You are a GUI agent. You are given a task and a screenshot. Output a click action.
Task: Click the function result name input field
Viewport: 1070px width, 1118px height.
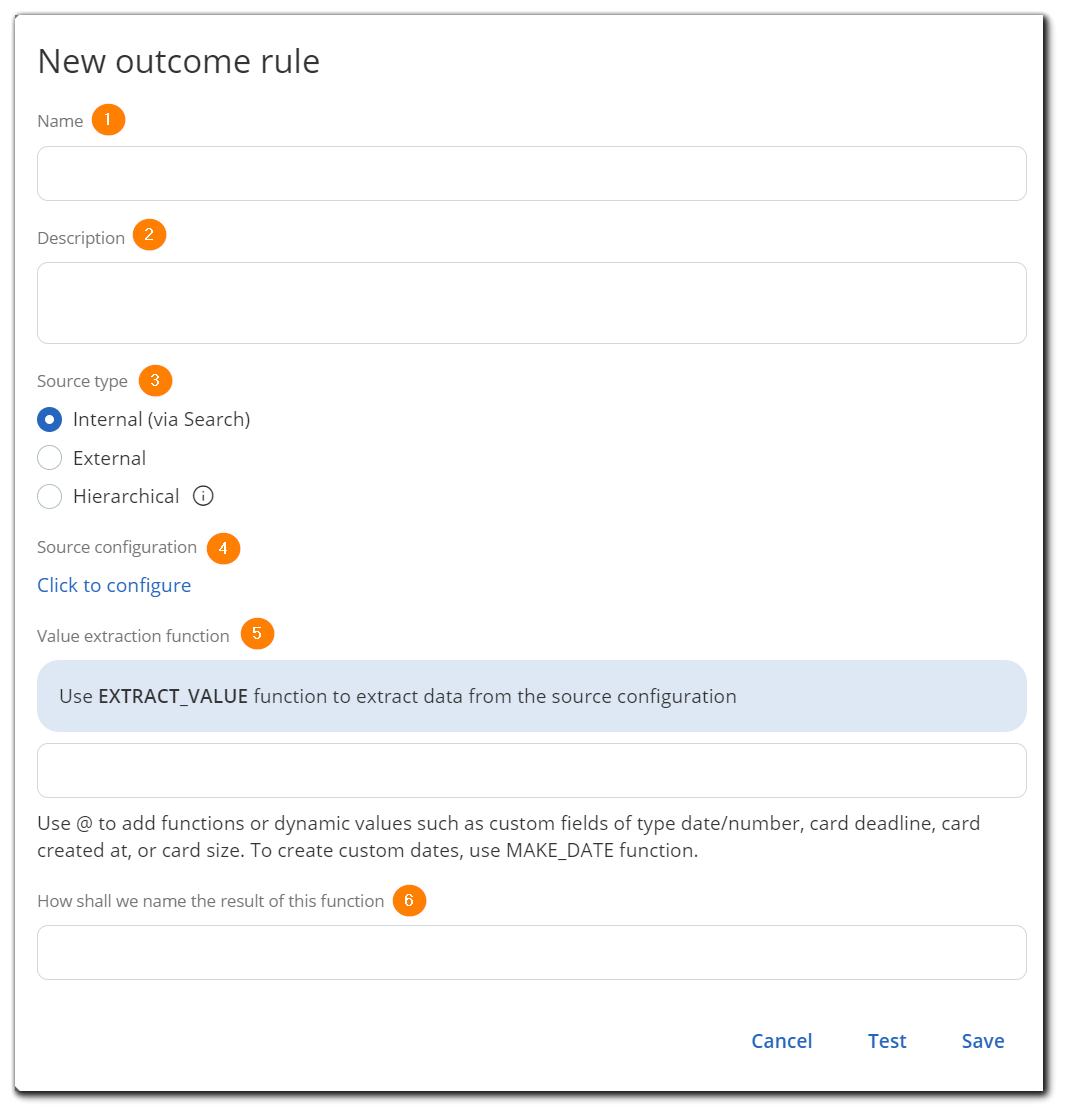coord(532,952)
